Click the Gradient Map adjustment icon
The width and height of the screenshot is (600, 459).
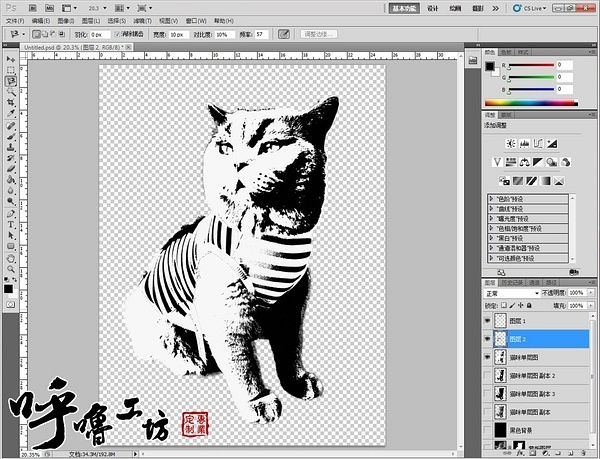click(x=546, y=181)
